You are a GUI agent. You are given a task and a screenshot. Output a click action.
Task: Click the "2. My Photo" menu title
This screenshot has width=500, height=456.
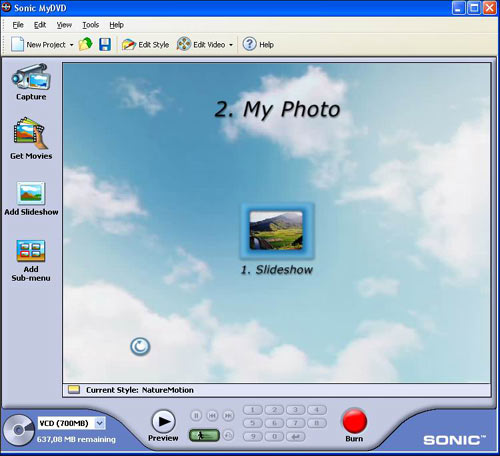click(277, 109)
